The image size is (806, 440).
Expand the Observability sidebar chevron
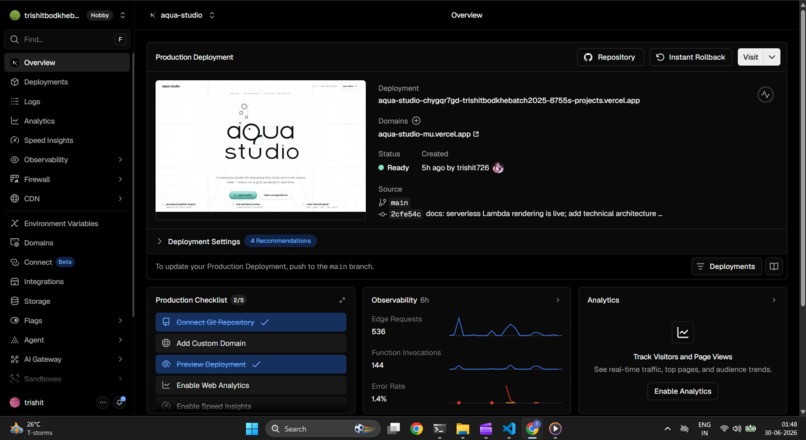tap(120, 160)
